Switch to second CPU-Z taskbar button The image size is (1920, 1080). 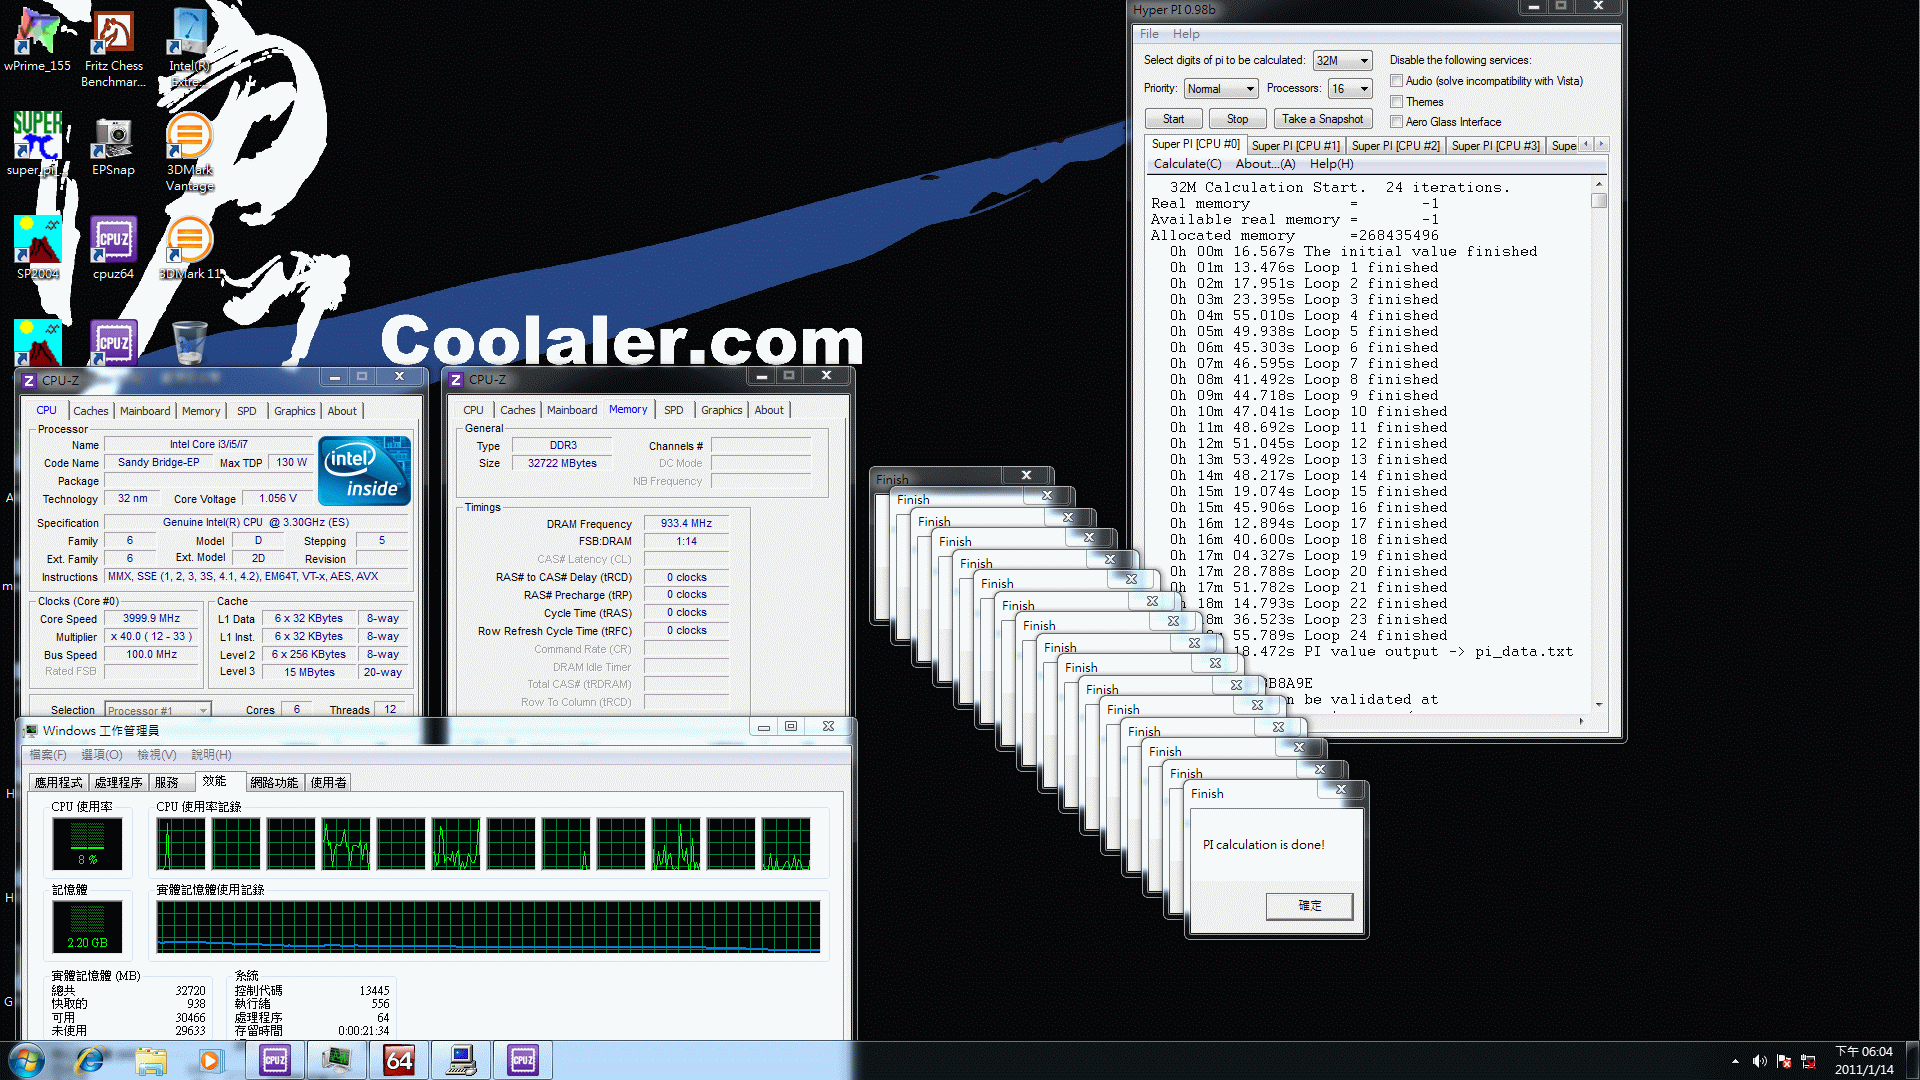[523, 1060]
